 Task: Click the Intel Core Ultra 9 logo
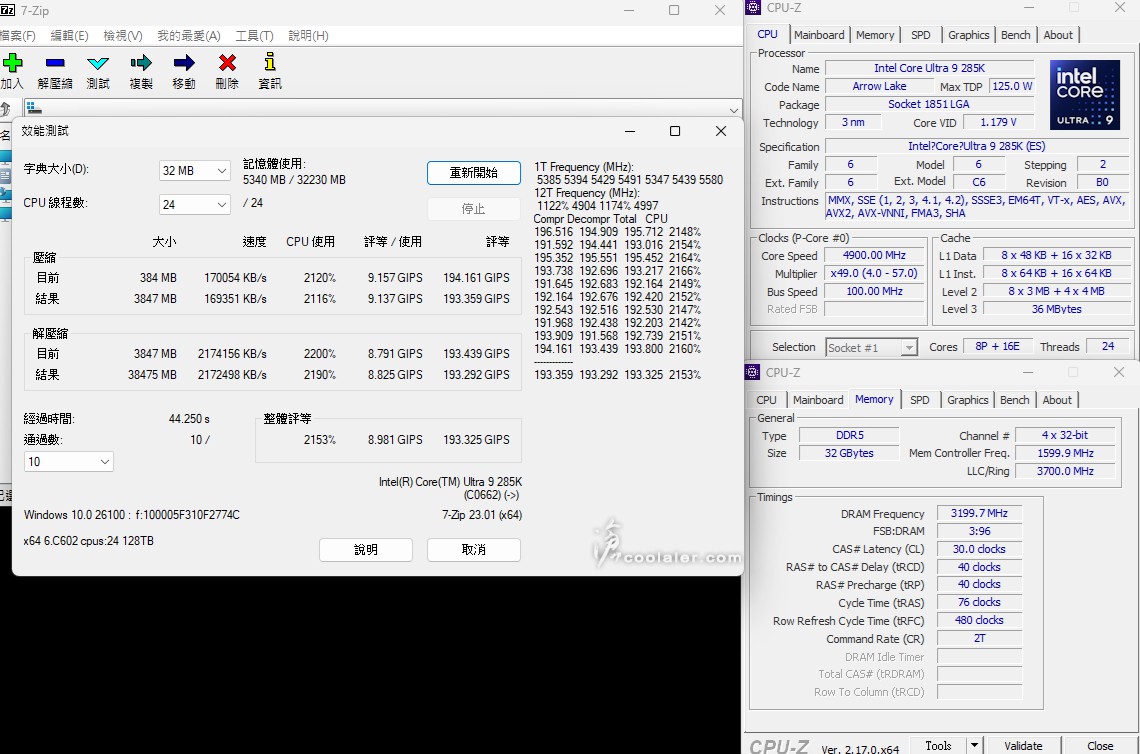(x=1086, y=95)
